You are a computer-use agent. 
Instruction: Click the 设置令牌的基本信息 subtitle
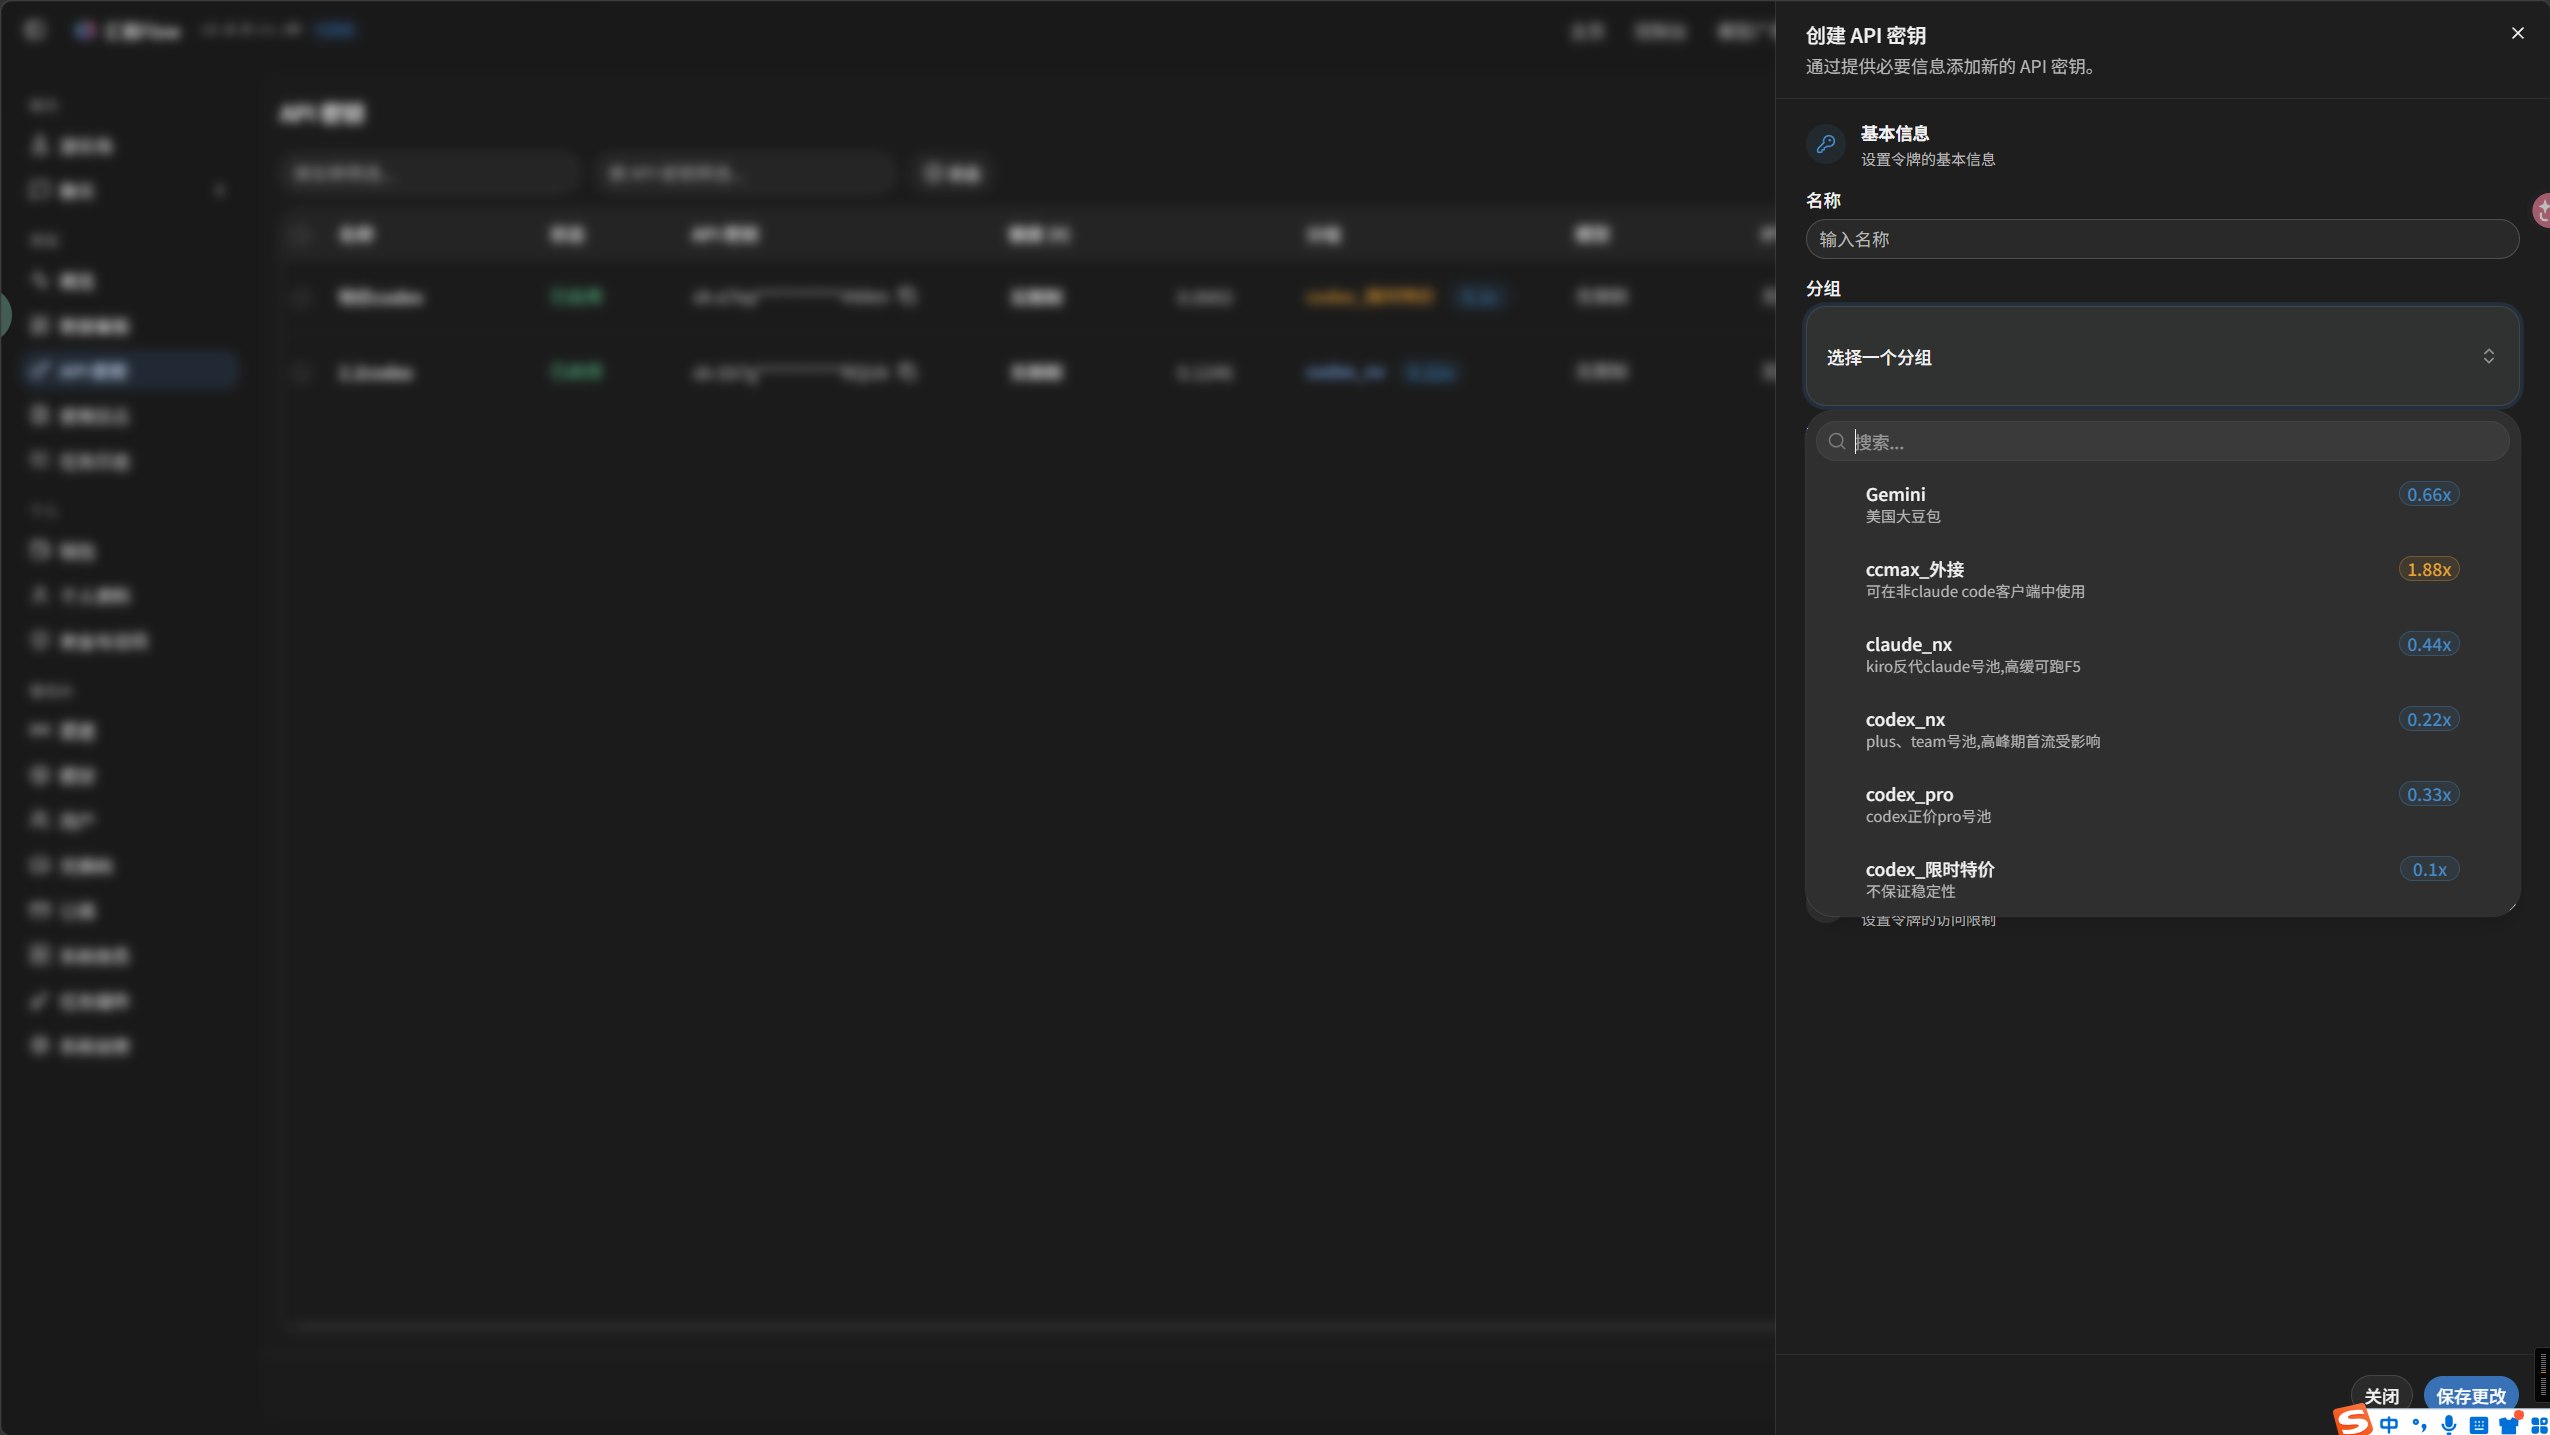1927,159
